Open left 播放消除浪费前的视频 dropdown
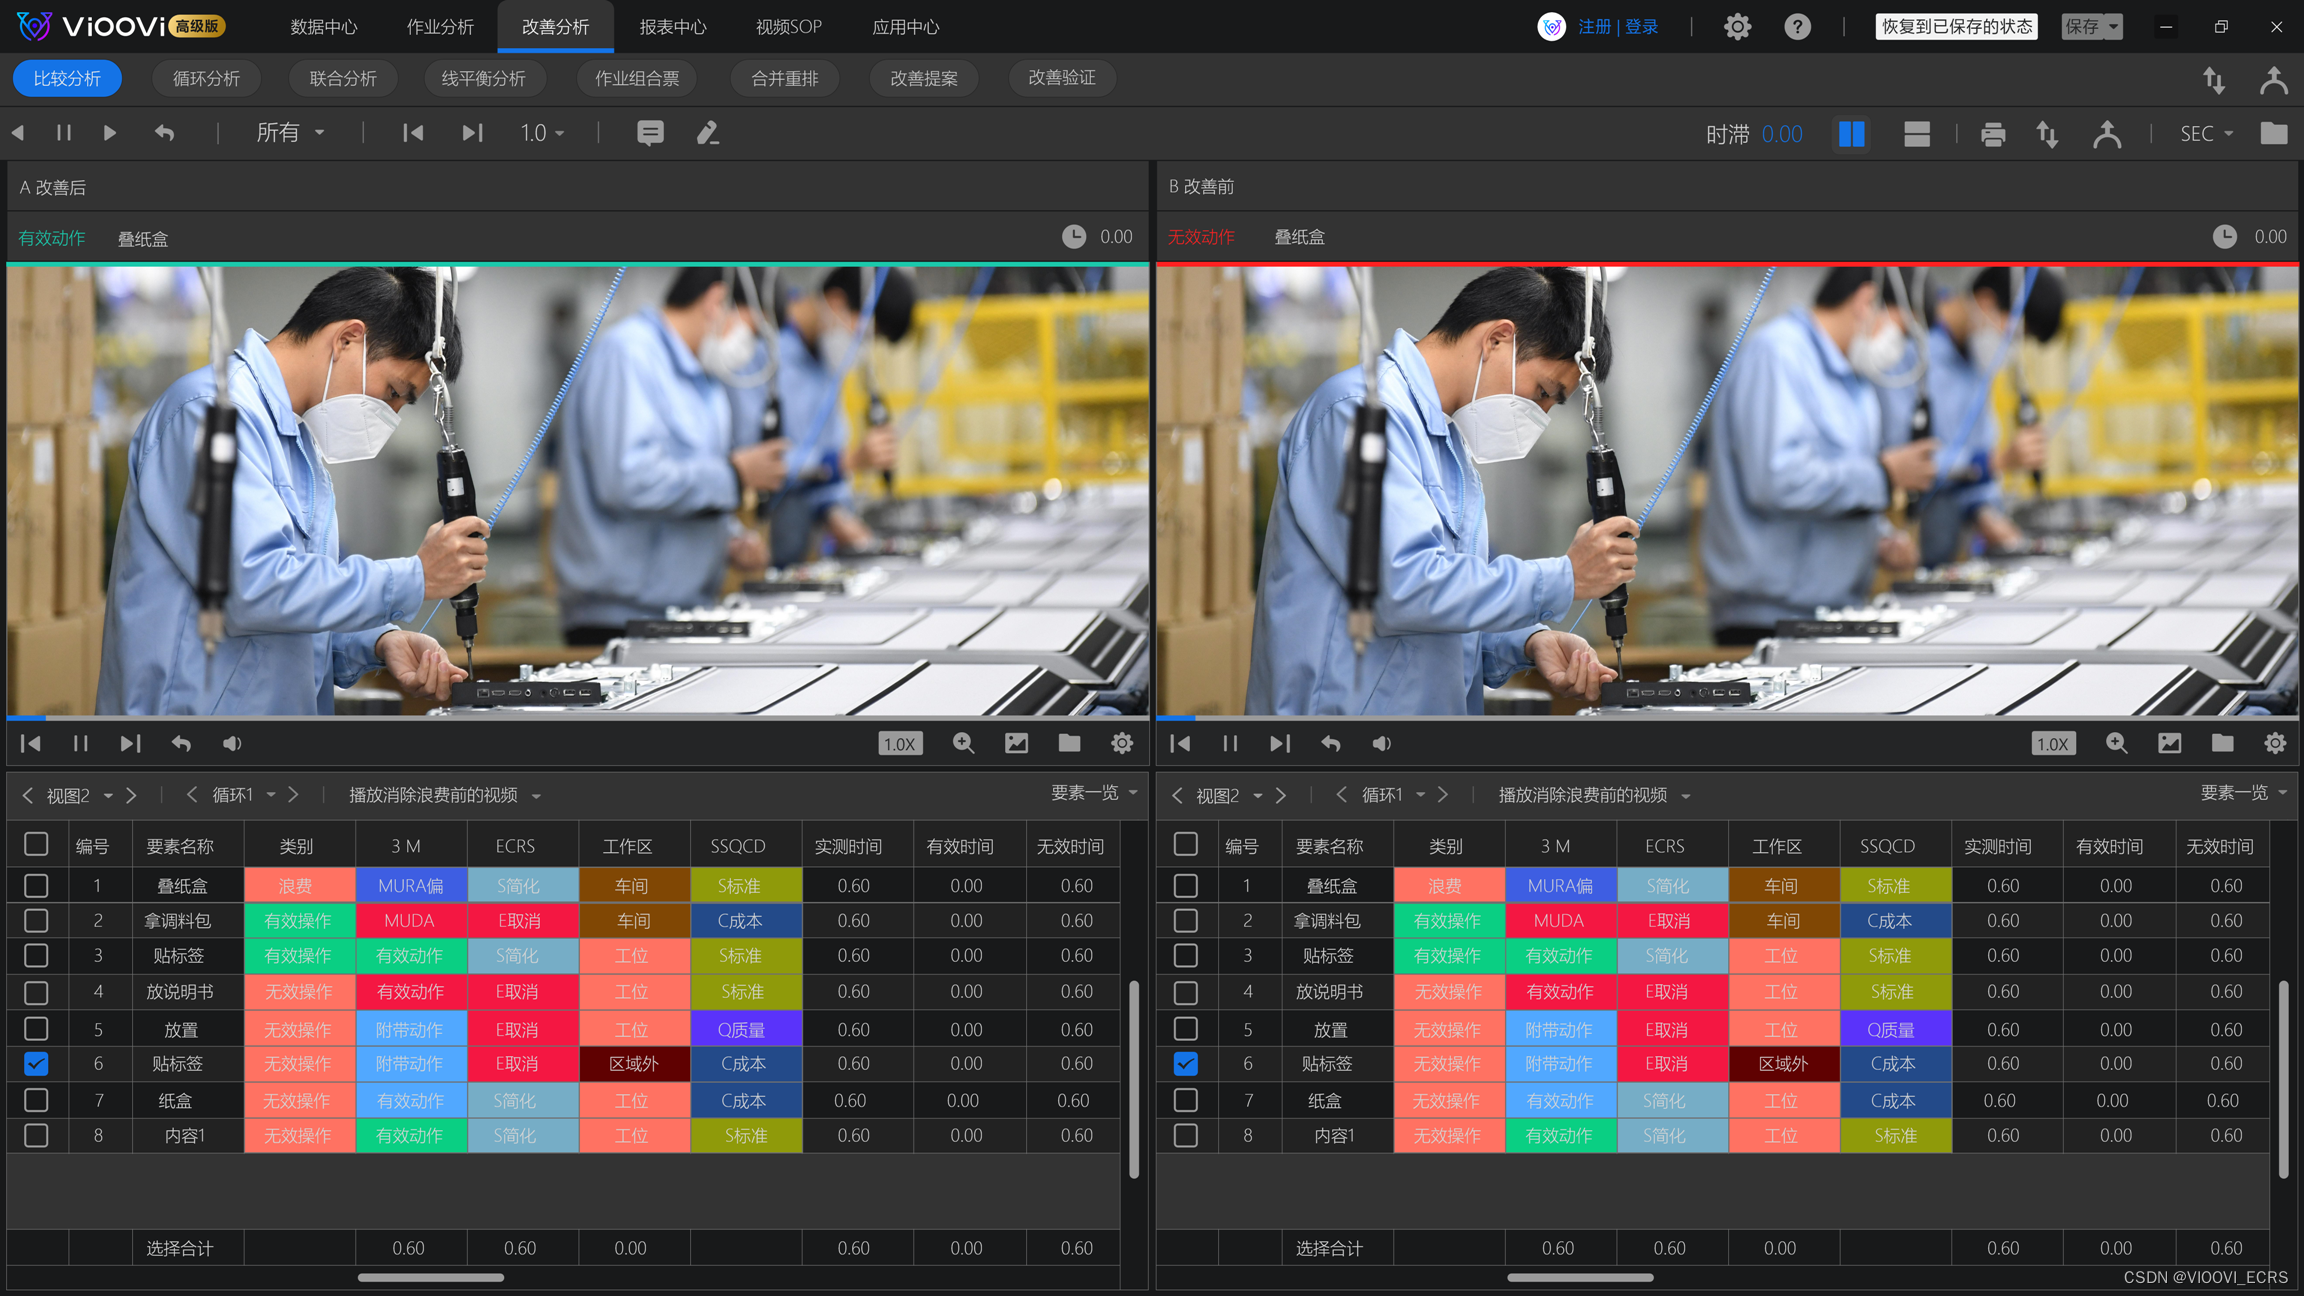 pyautogui.click(x=445, y=795)
